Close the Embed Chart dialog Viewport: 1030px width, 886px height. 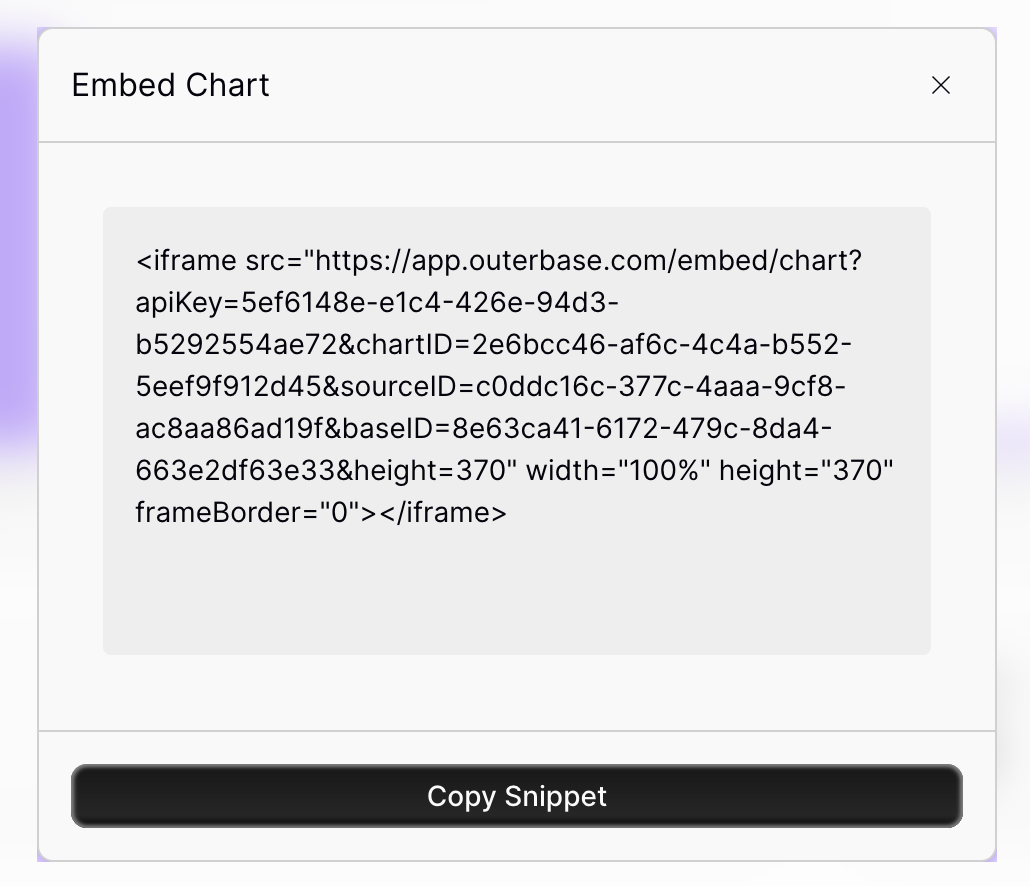click(941, 85)
